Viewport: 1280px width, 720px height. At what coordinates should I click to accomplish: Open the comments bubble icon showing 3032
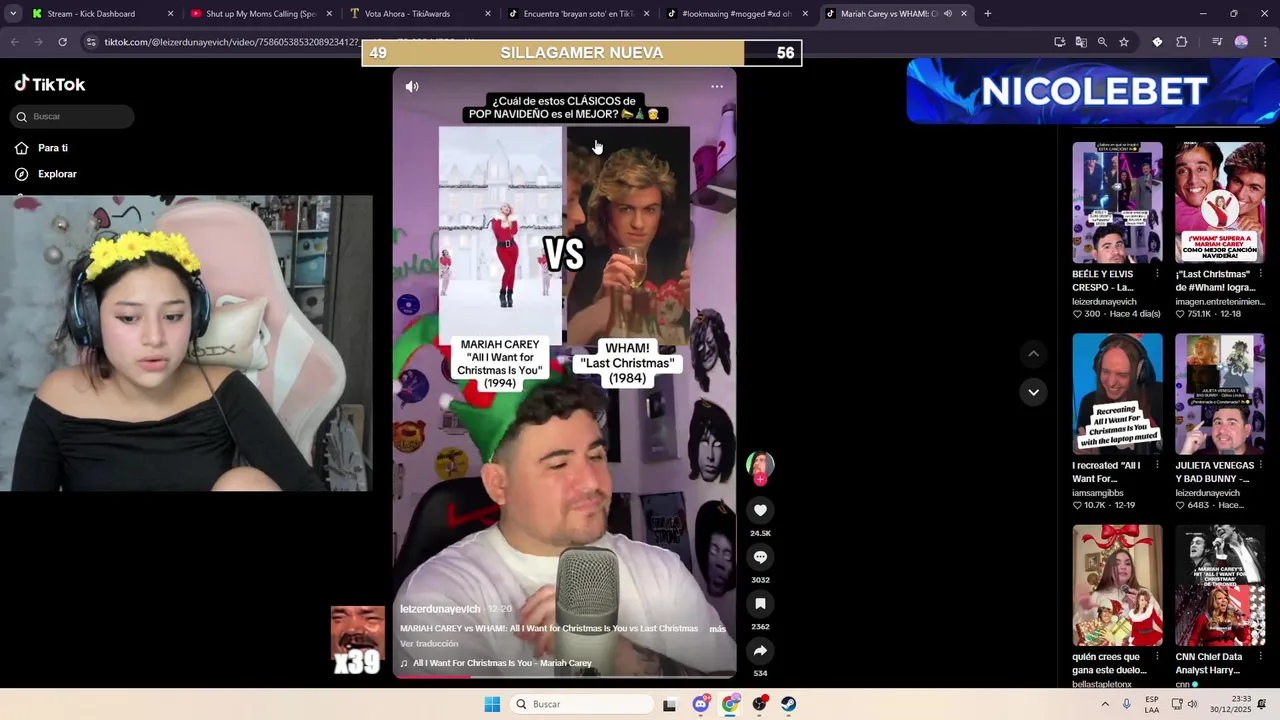pos(760,557)
